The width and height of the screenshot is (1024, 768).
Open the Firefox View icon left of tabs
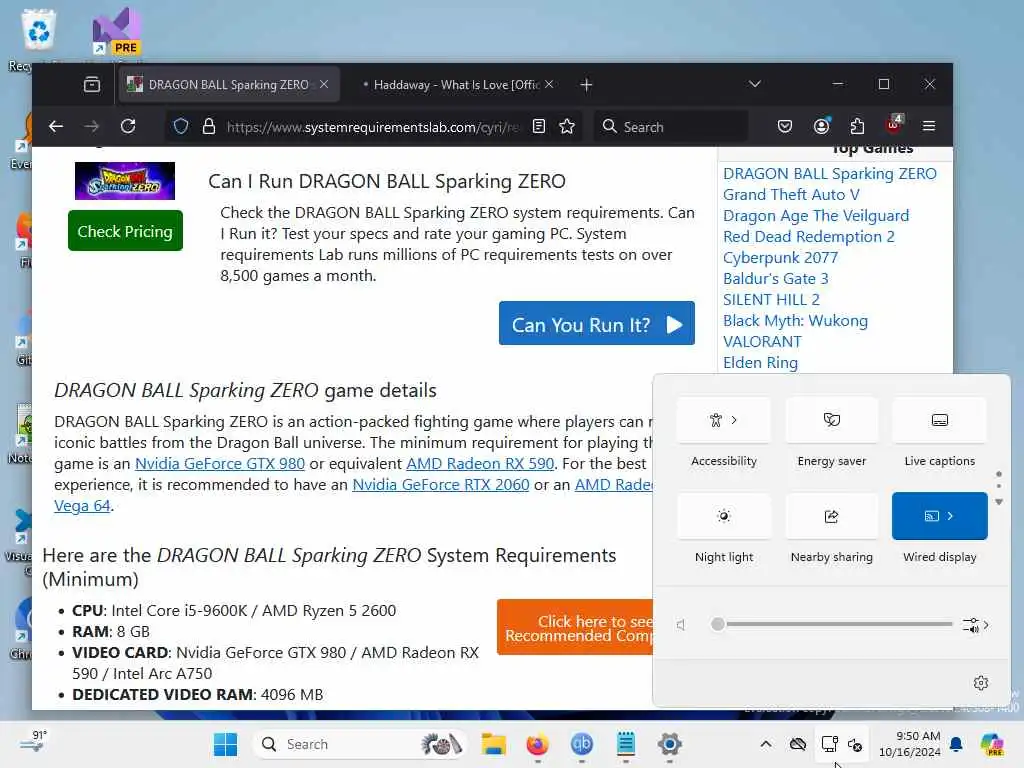click(92, 84)
